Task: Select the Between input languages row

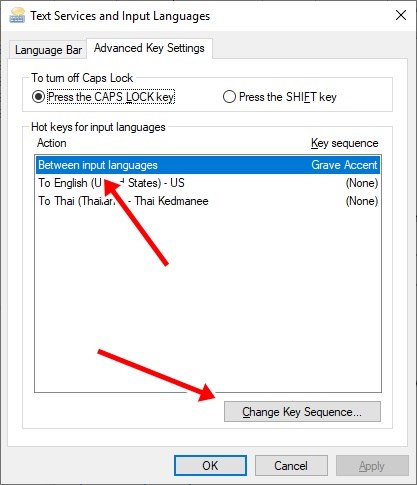Action: point(208,165)
